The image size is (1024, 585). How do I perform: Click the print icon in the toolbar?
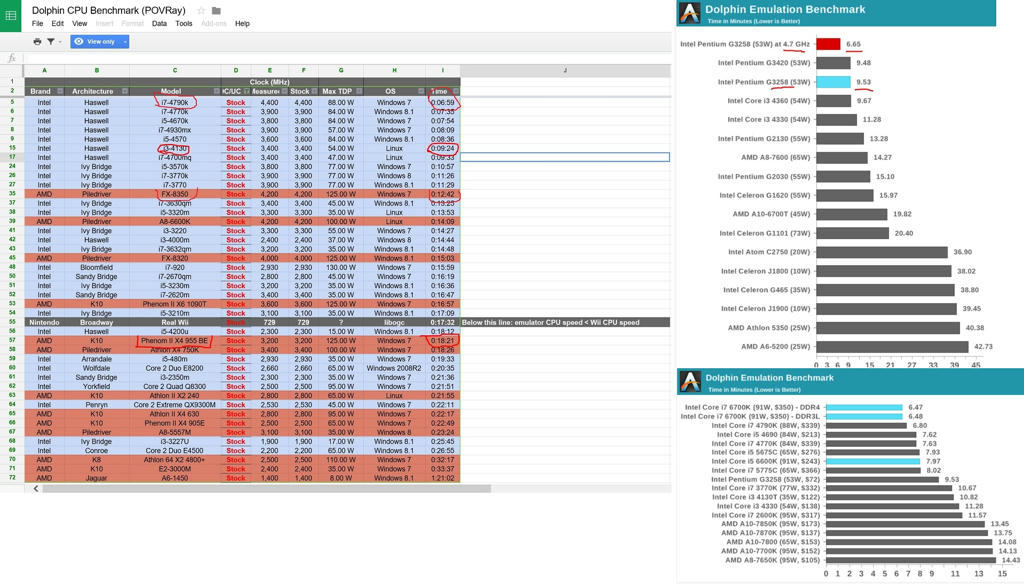37,41
